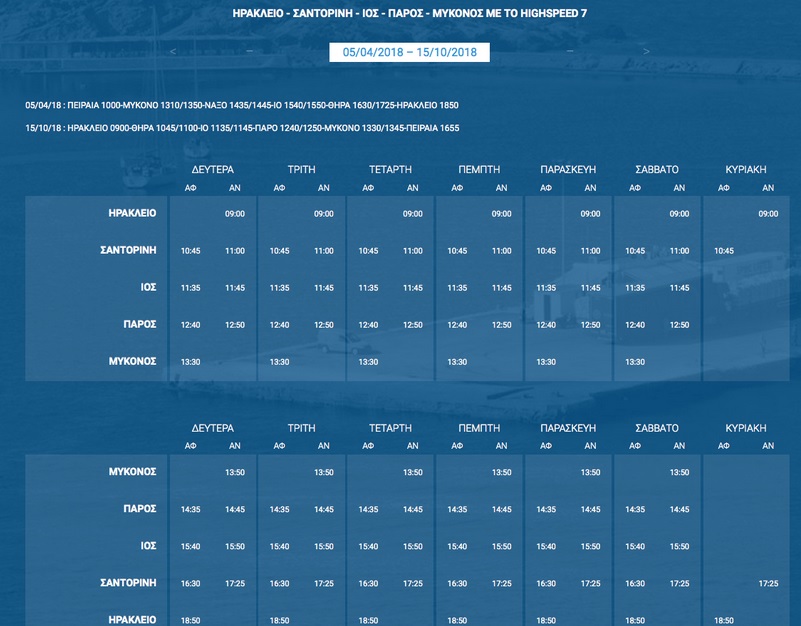Image resolution: width=801 pixels, height=626 pixels.
Task: Click ΗΡΑΚΛΕΙΟ row label in the upper timetable
Action: click(132, 213)
